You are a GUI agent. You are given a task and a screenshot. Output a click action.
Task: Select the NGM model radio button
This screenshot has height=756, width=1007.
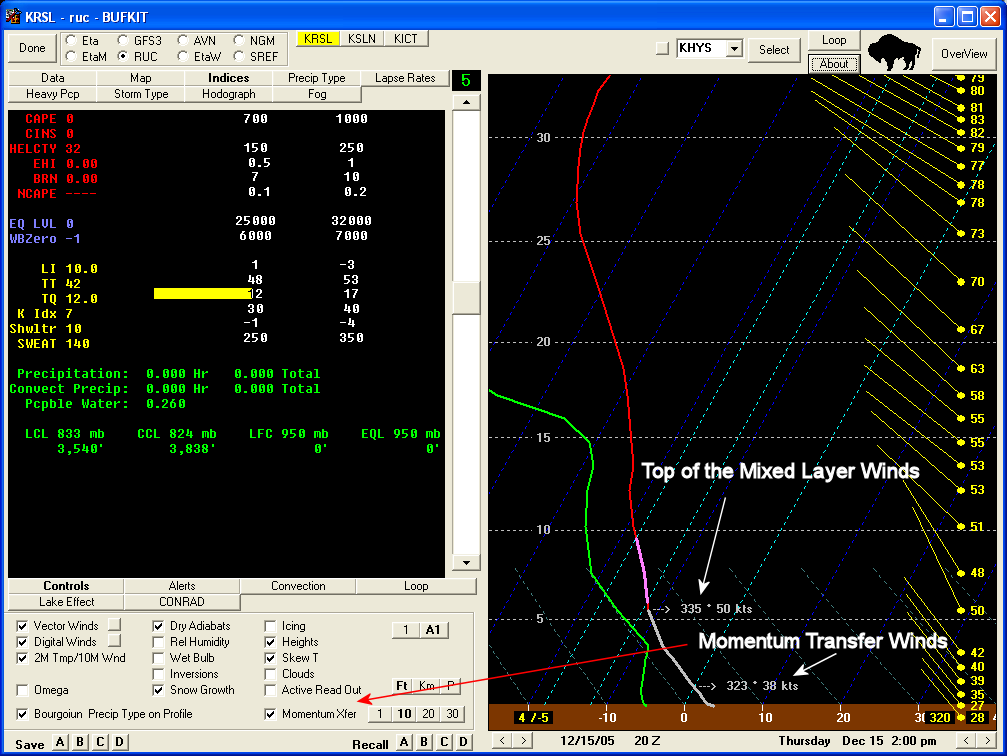239,40
